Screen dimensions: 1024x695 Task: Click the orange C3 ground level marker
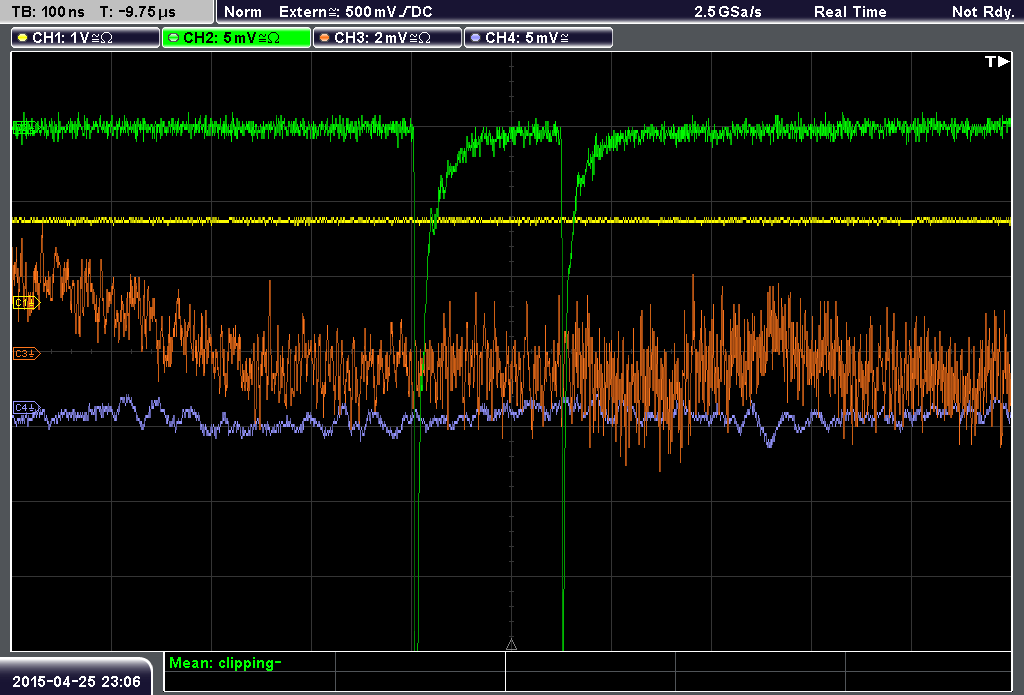point(27,353)
